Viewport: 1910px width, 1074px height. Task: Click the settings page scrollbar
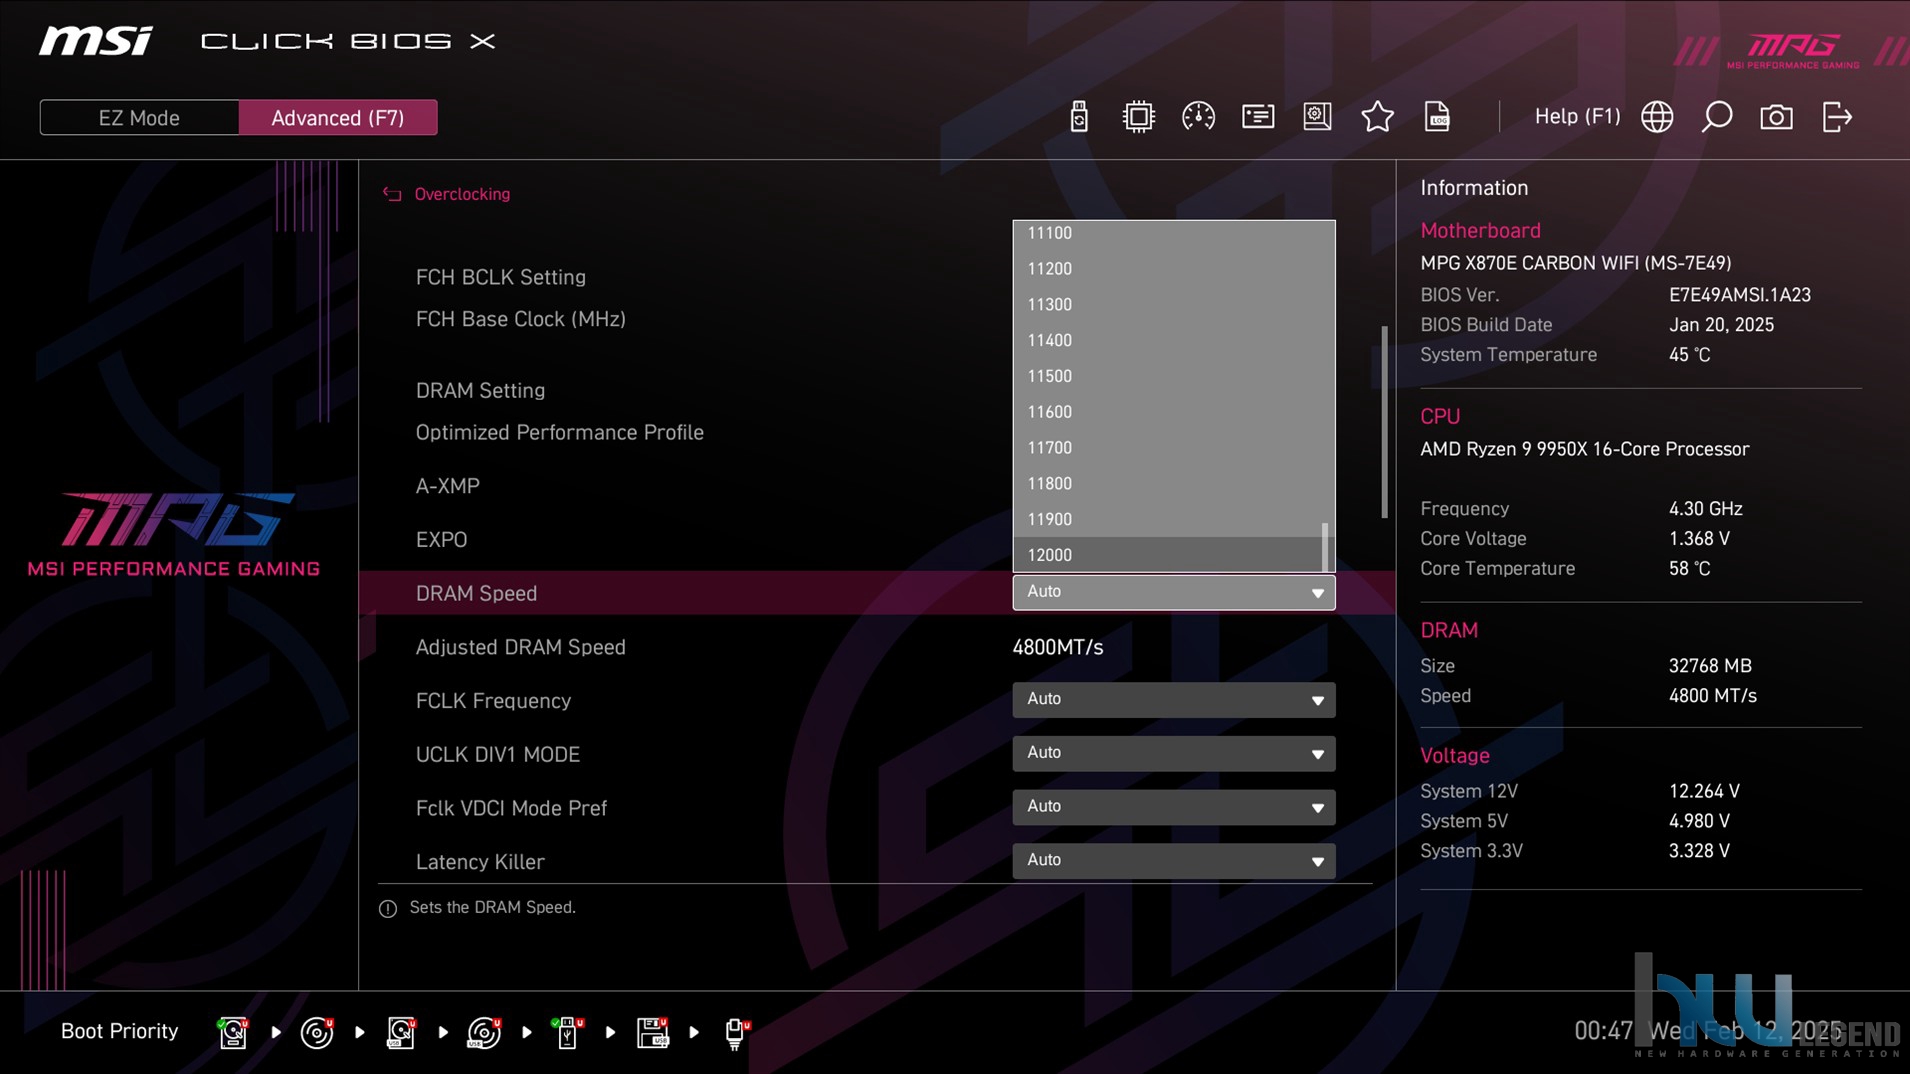pyautogui.click(x=1385, y=422)
